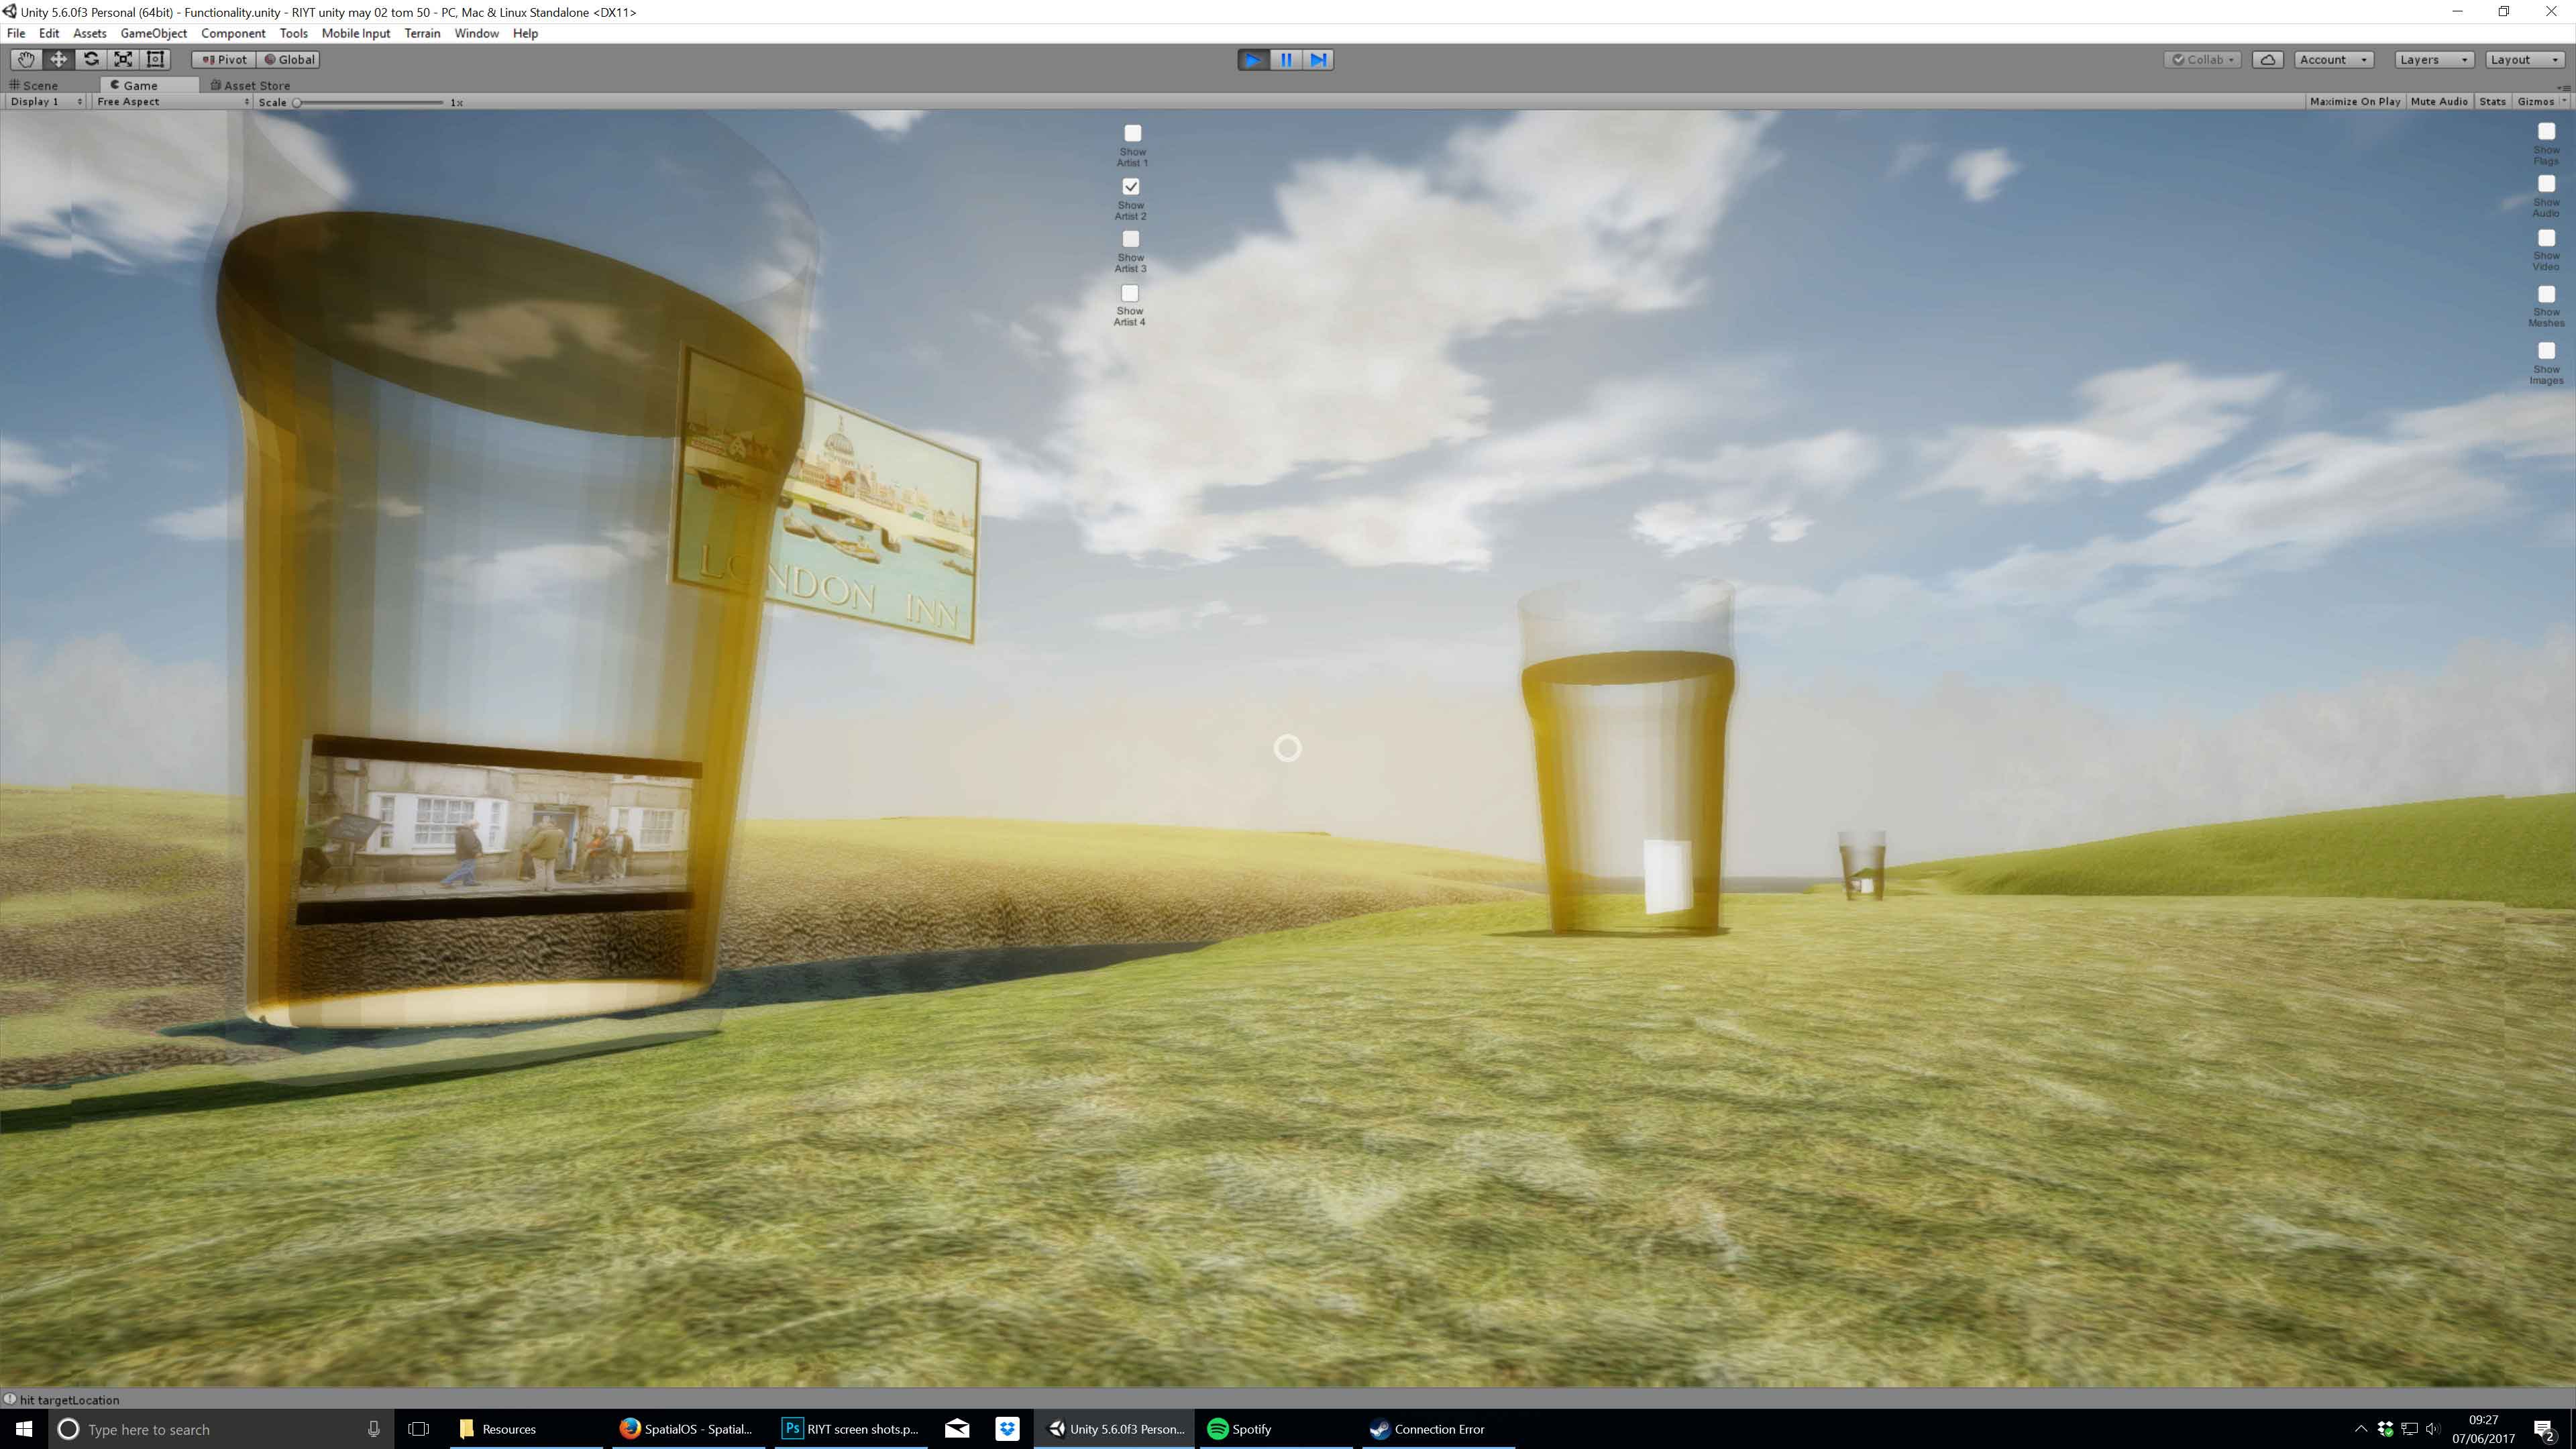Select the Move tool
This screenshot has height=1449, width=2576.
tap(58, 59)
